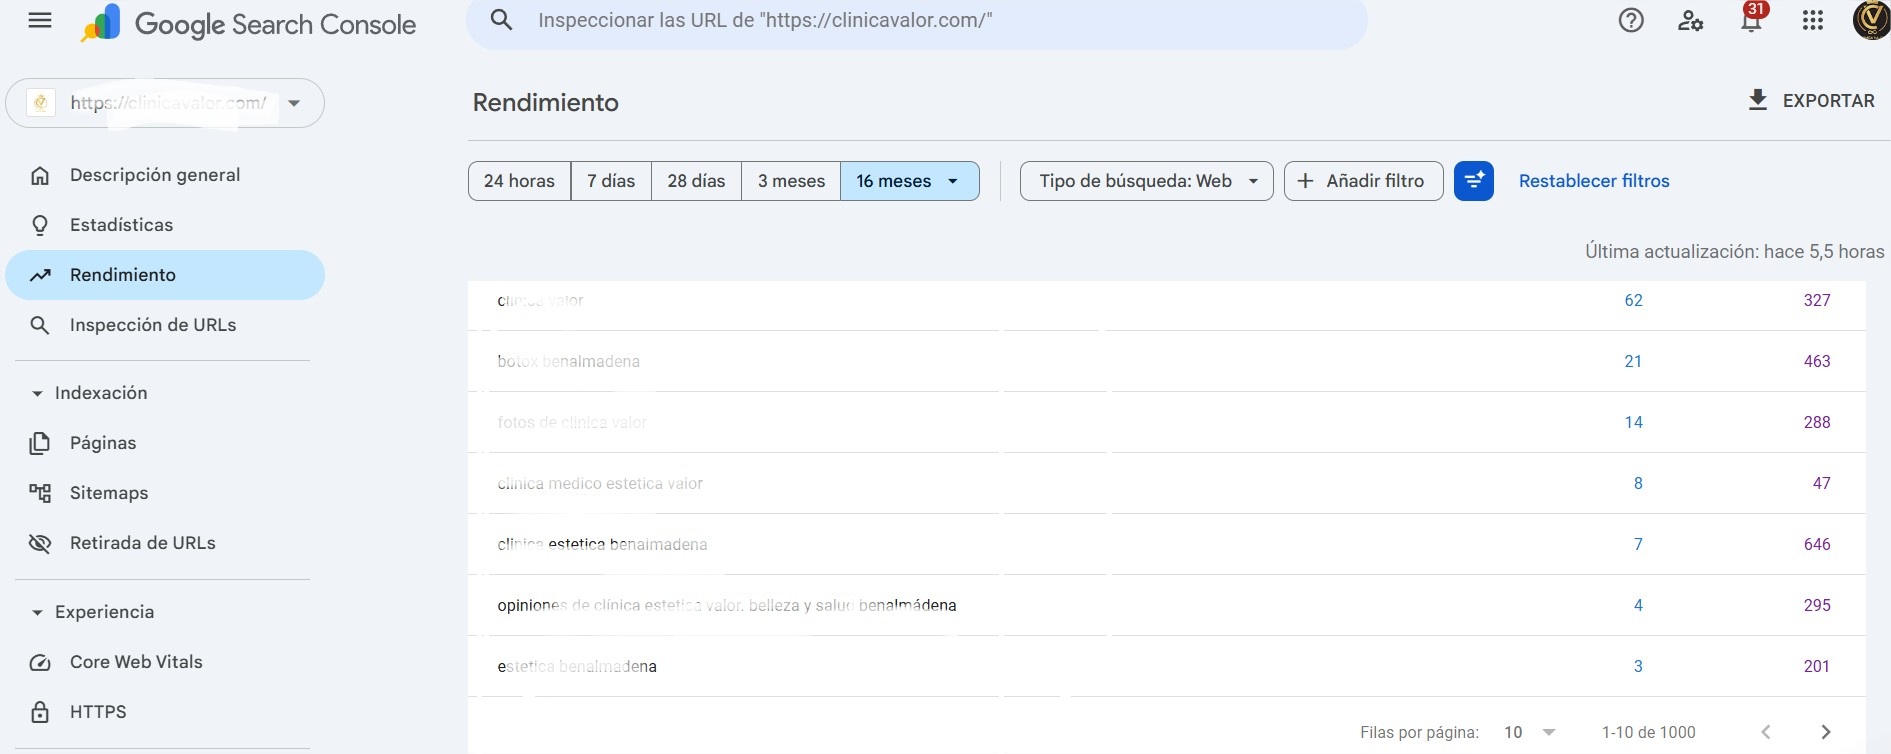Click impressions value 646
1891x754 pixels.
1817,544
